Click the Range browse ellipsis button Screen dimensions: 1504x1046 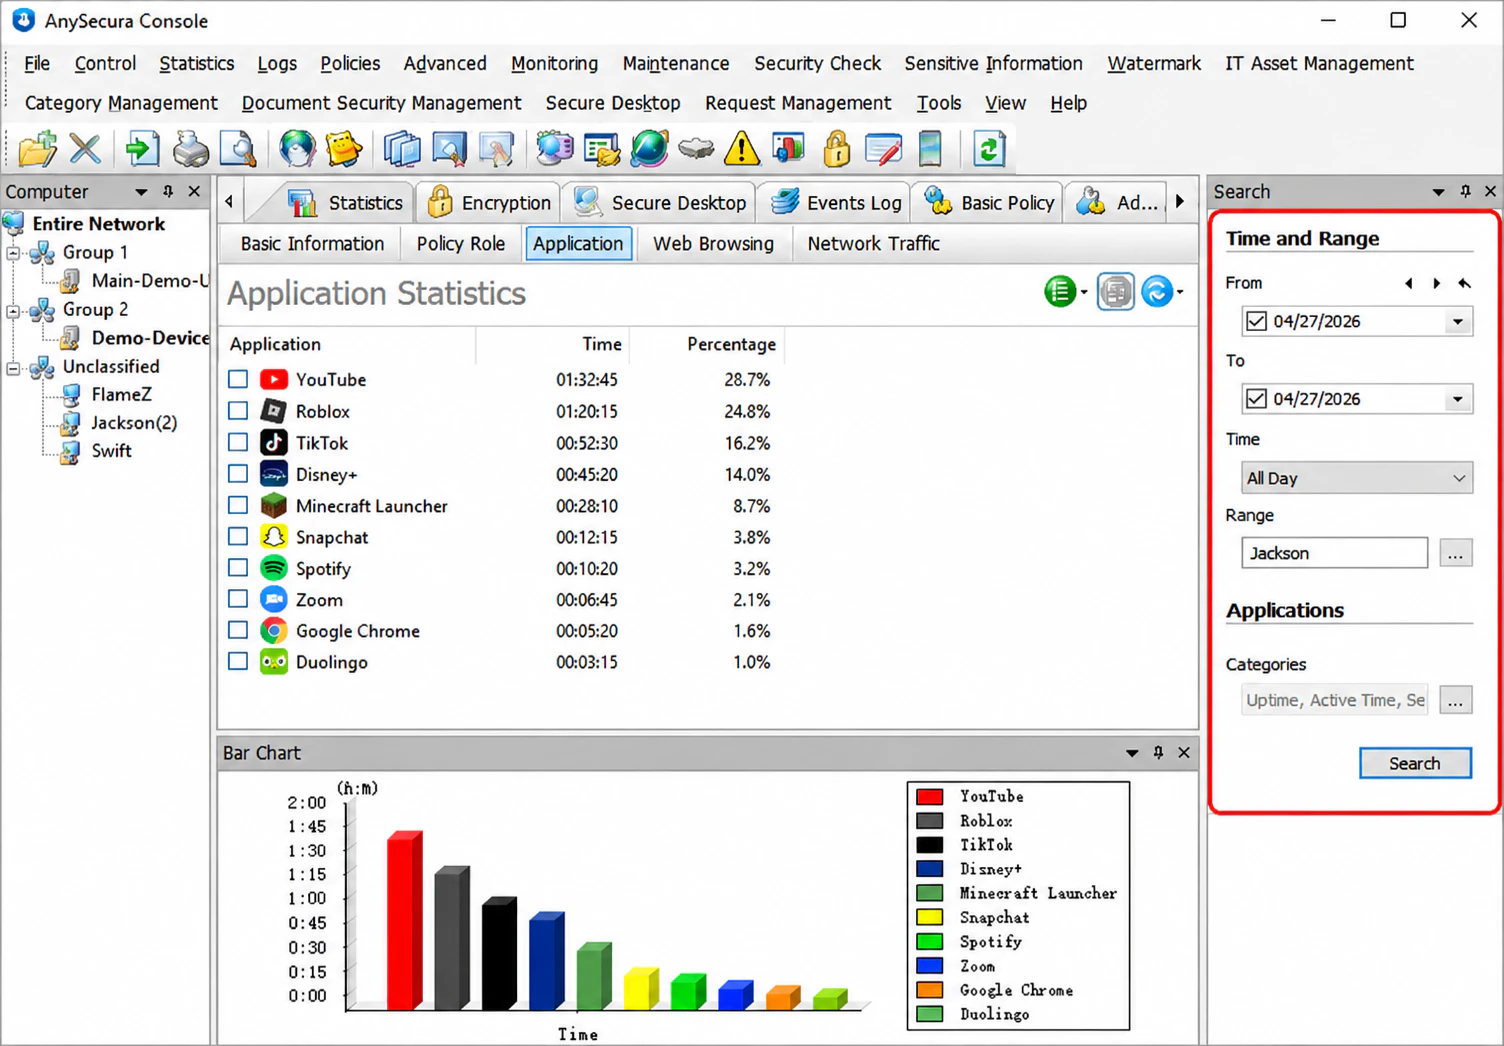click(1456, 553)
